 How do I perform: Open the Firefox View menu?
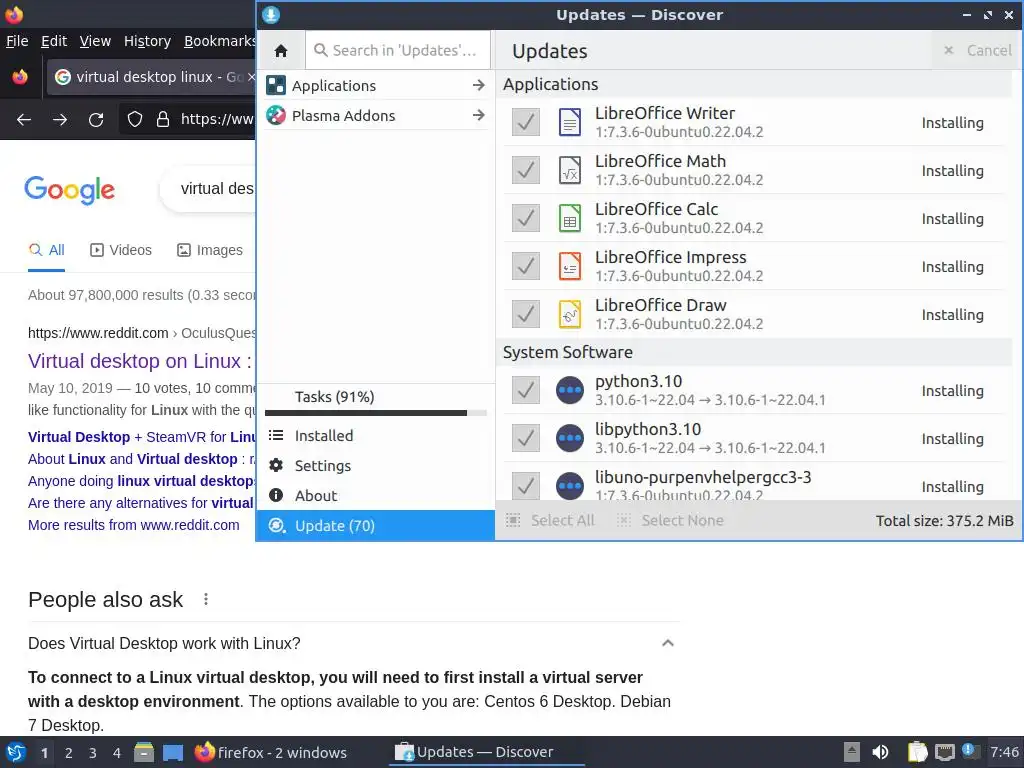95,41
